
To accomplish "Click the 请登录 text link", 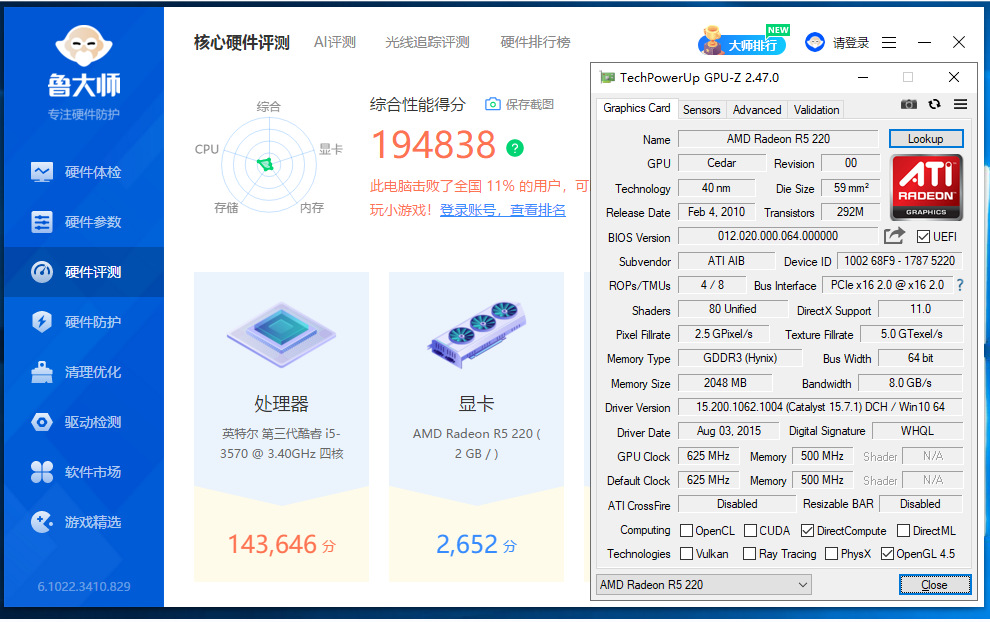I will [850, 42].
